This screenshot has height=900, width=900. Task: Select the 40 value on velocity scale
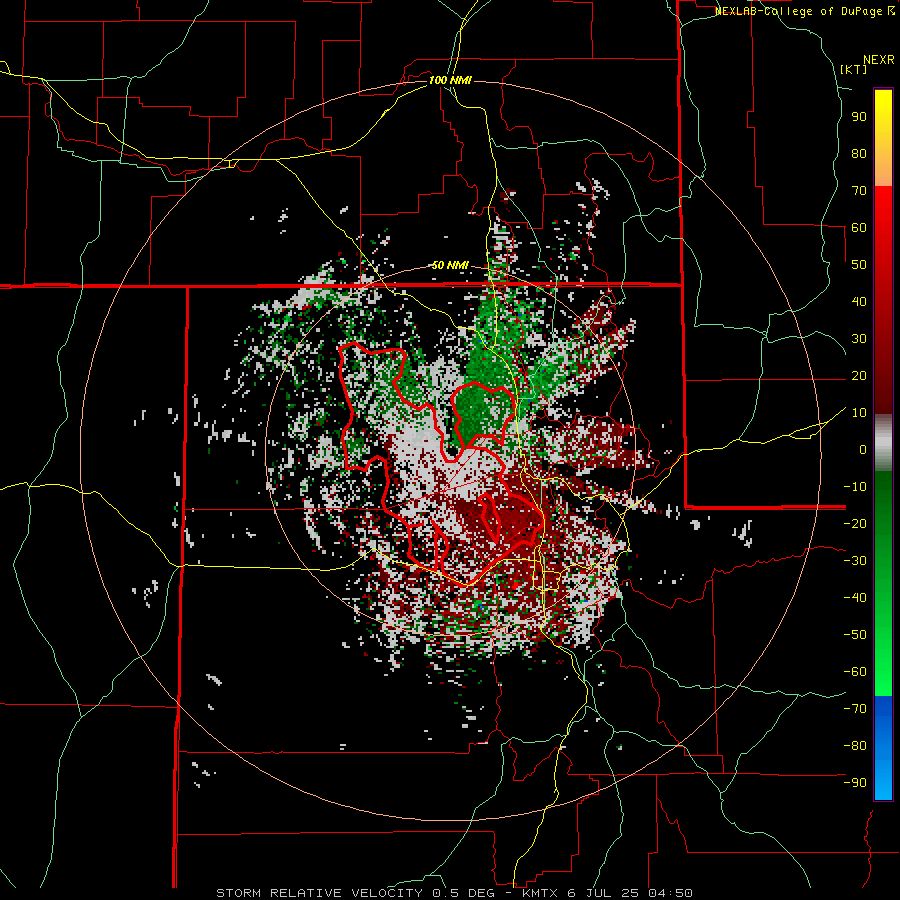[x=859, y=302]
